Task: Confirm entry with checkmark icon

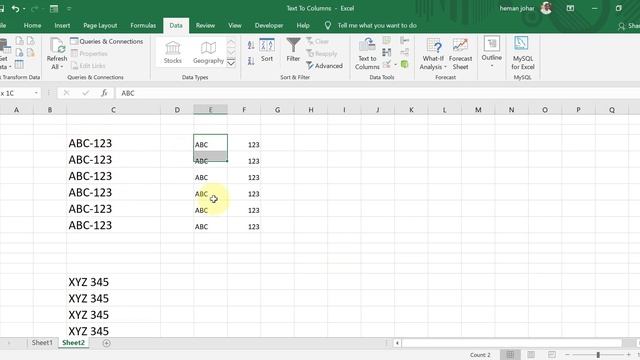Action: (85, 93)
